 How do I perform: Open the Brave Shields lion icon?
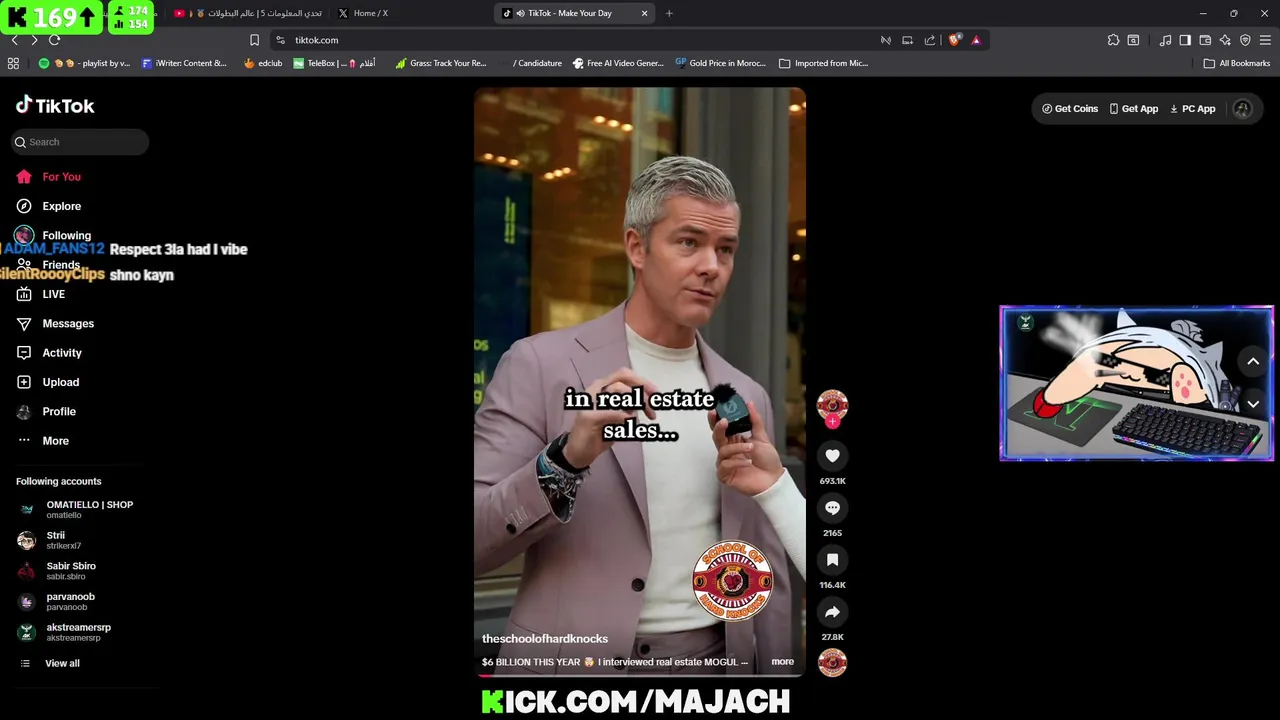click(955, 40)
